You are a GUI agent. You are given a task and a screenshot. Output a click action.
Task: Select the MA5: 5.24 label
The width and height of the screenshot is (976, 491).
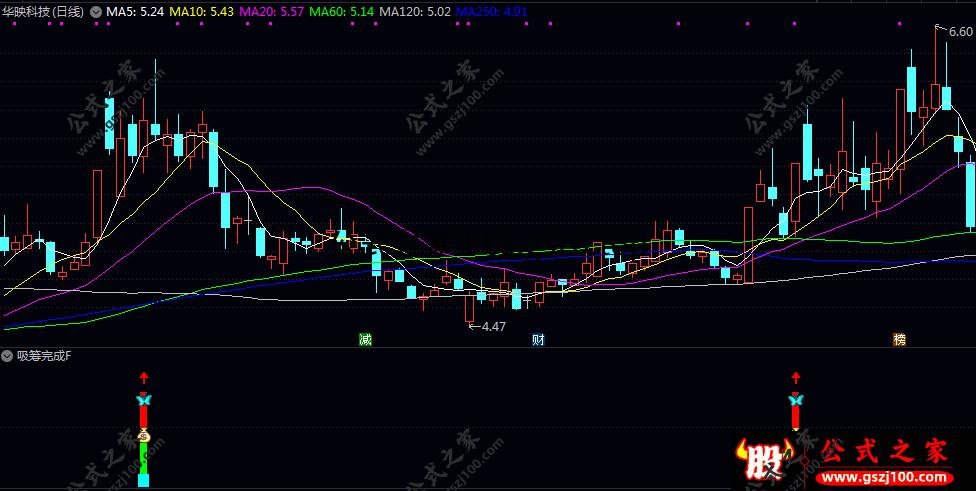(x=135, y=11)
